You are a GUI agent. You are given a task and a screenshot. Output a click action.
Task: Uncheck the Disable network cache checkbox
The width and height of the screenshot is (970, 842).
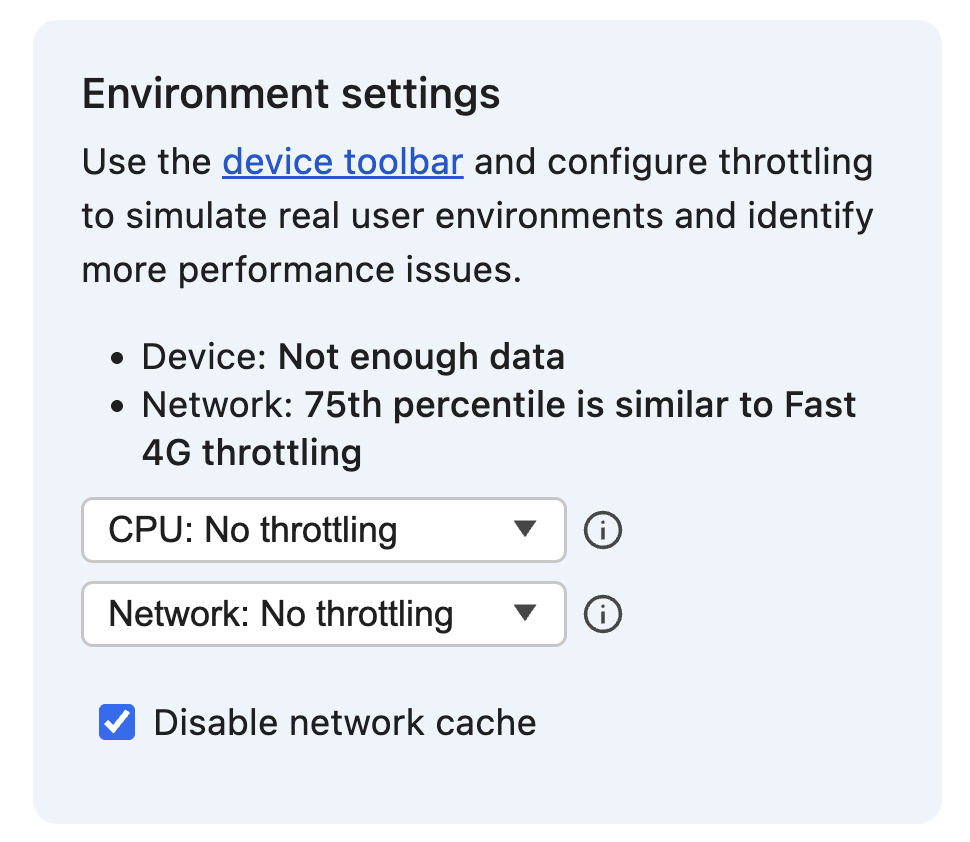pos(117,722)
